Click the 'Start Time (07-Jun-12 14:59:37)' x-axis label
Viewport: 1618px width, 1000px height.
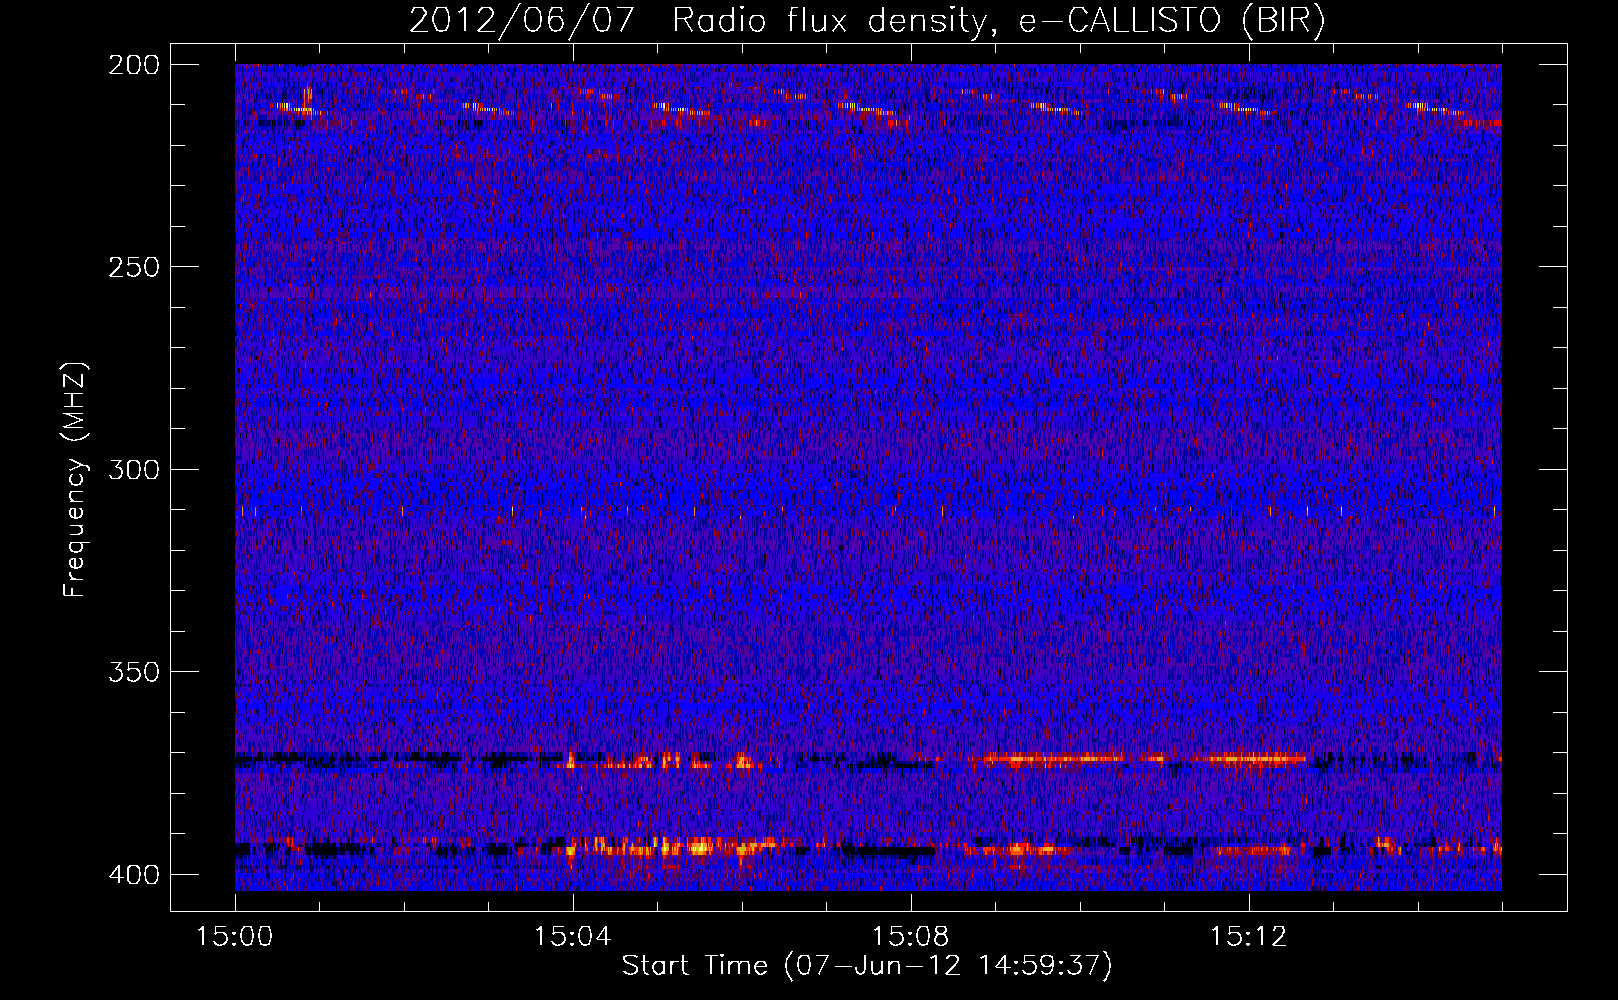[x=867, y=966]
